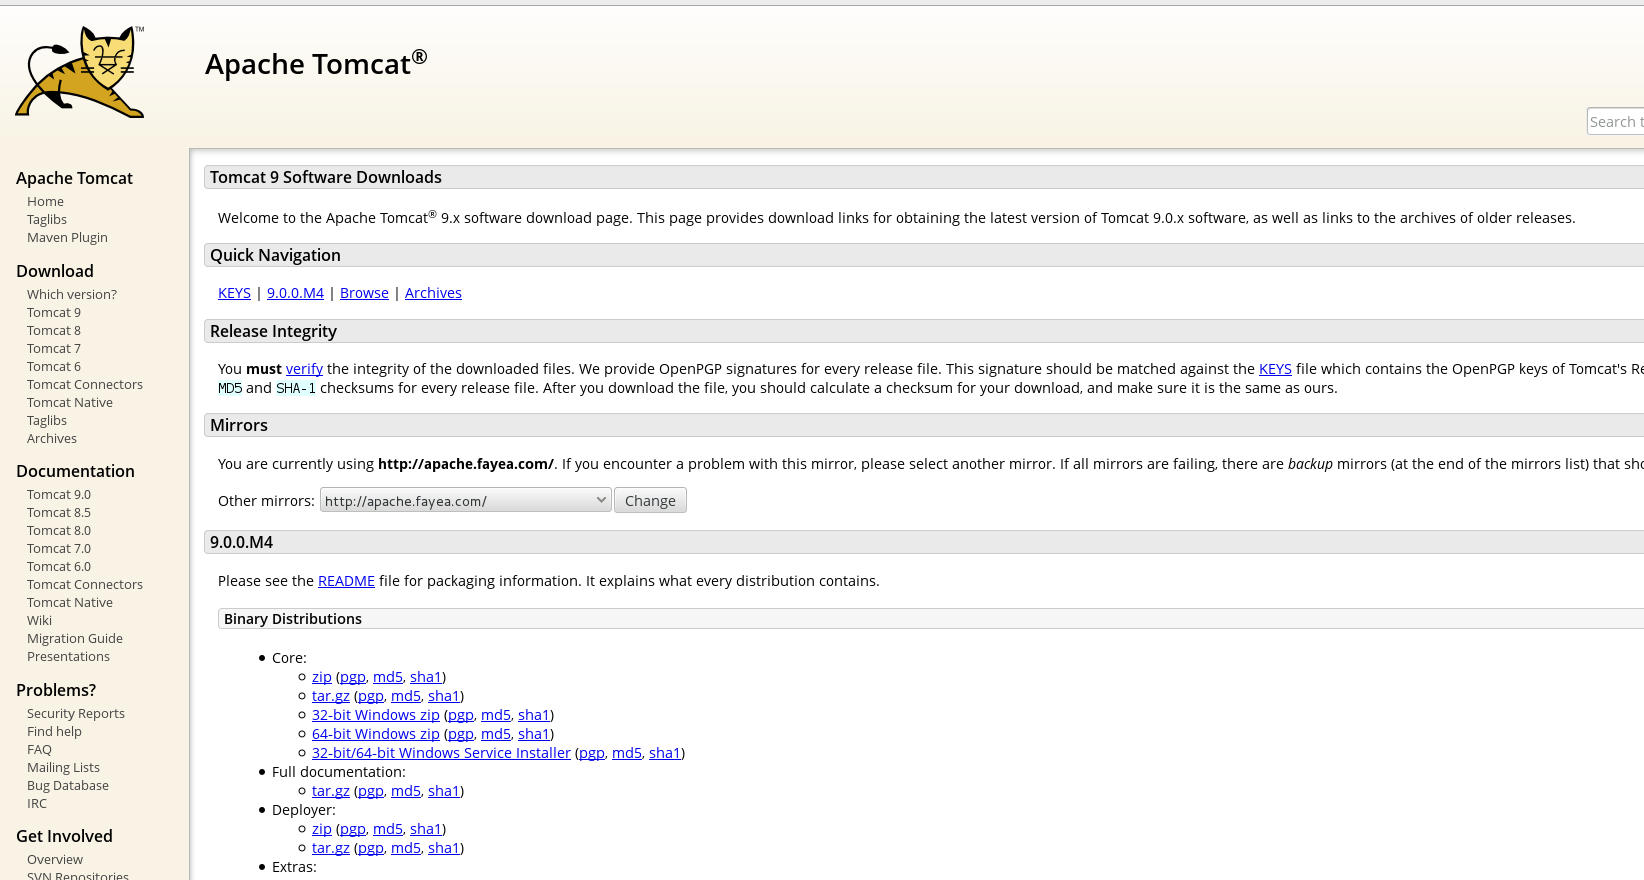Download the Deployer zip
This screenshot has width=1644, height=880.
(321, 829)
